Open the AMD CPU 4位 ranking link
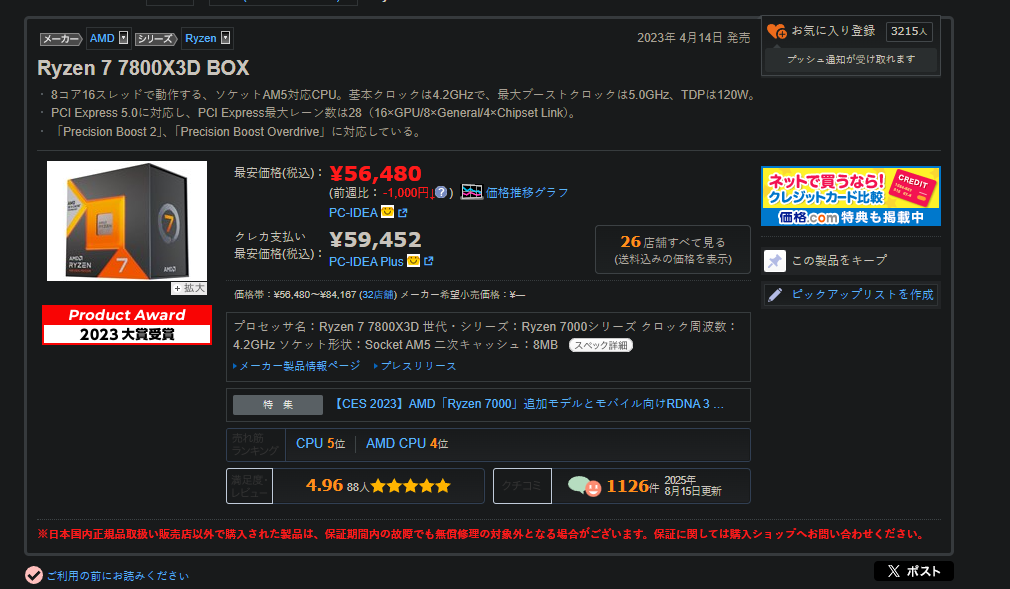 tap(407, 443)
